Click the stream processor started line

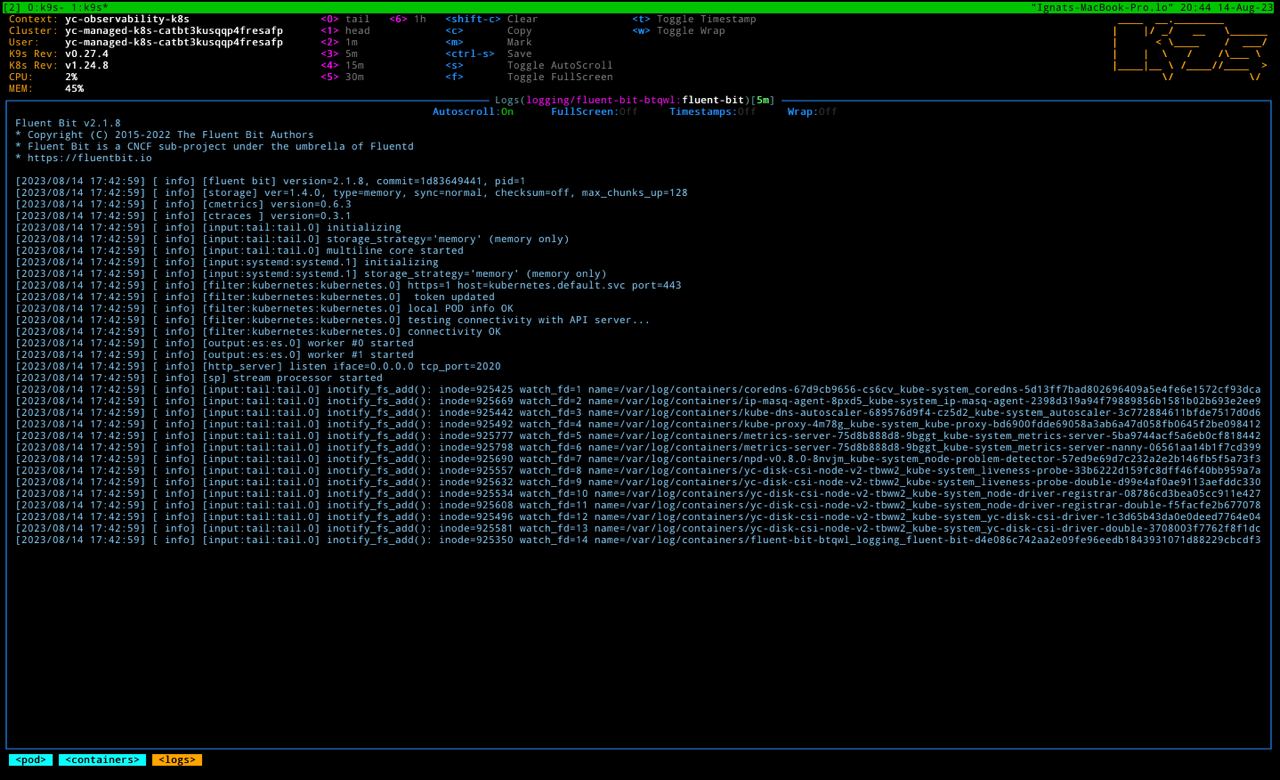tap(199, 378)
